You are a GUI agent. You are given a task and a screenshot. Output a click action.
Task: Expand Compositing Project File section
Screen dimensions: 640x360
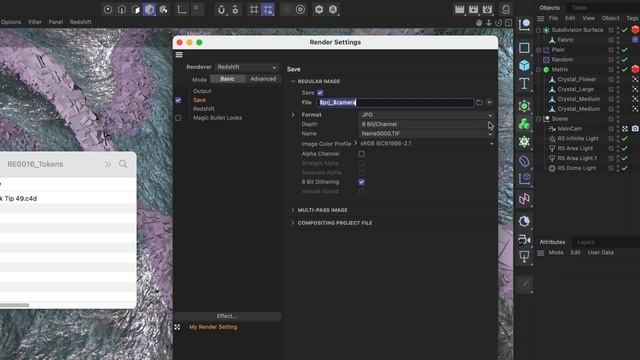click(293, 223)
